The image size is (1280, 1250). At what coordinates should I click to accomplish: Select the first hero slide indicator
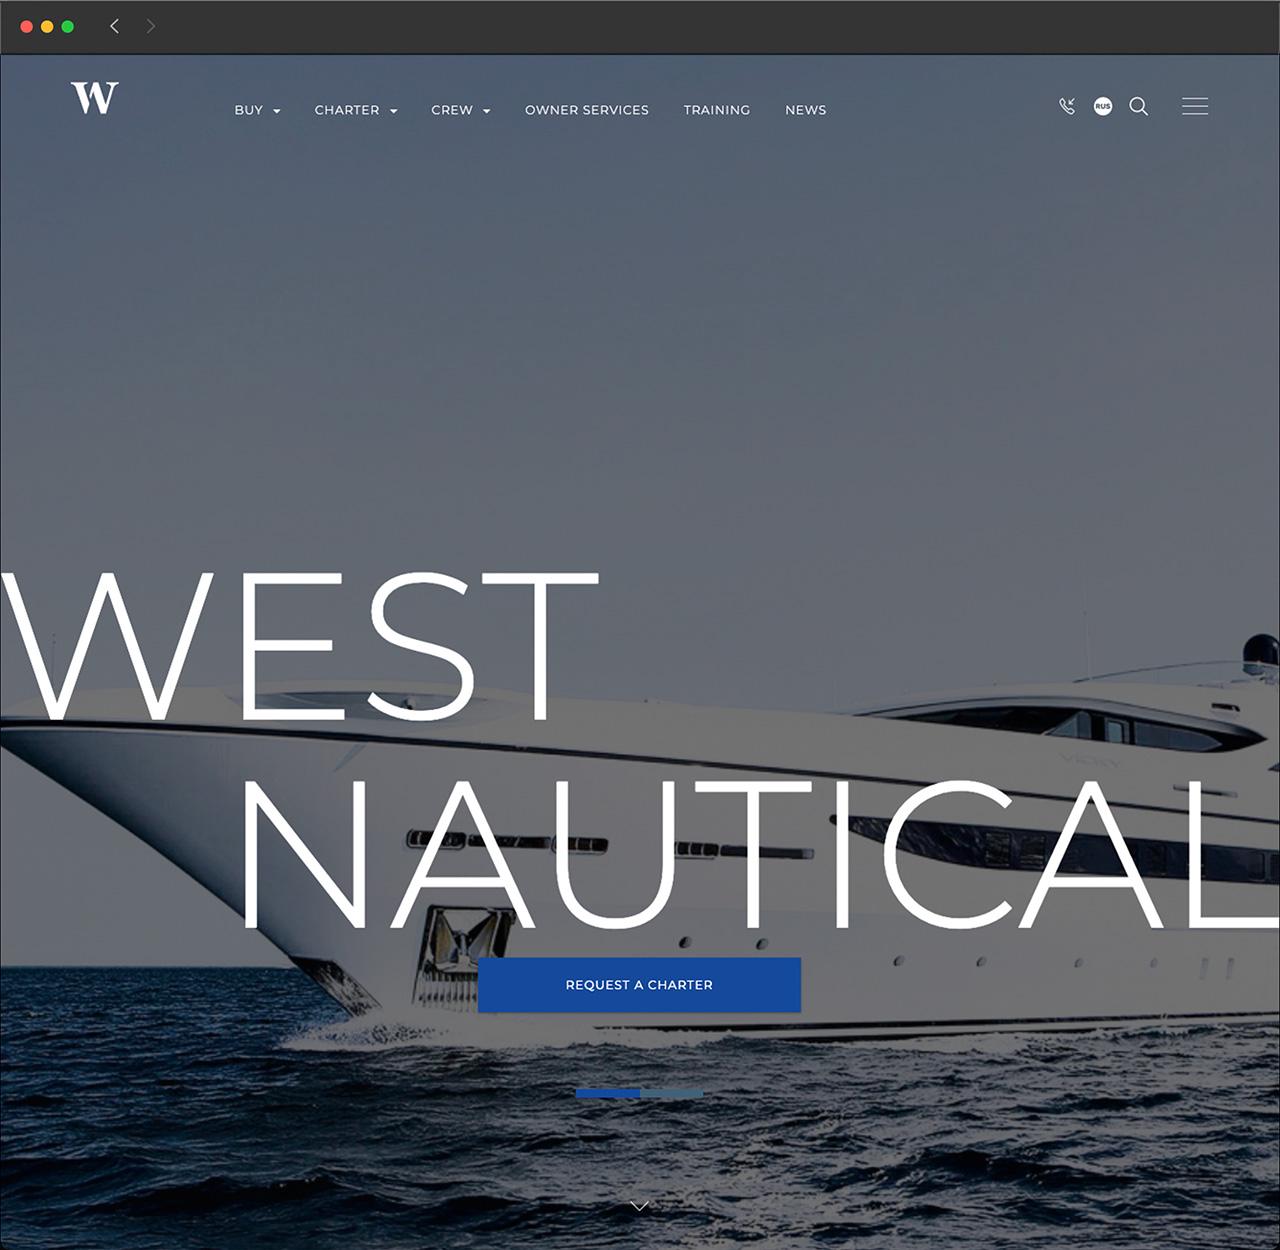(x=608, y=1094)
